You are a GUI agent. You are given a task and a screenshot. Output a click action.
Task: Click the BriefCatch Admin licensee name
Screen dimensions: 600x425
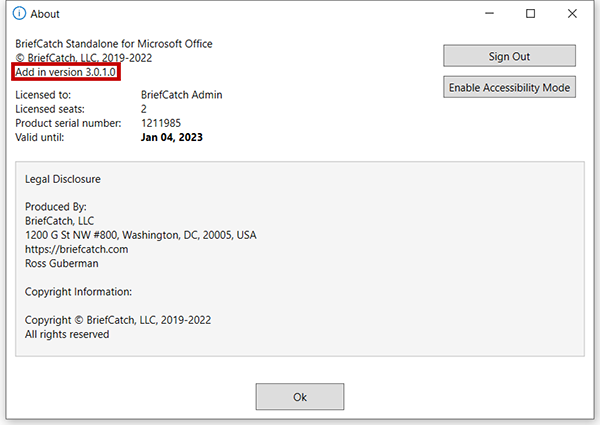(x=181, y=95)
